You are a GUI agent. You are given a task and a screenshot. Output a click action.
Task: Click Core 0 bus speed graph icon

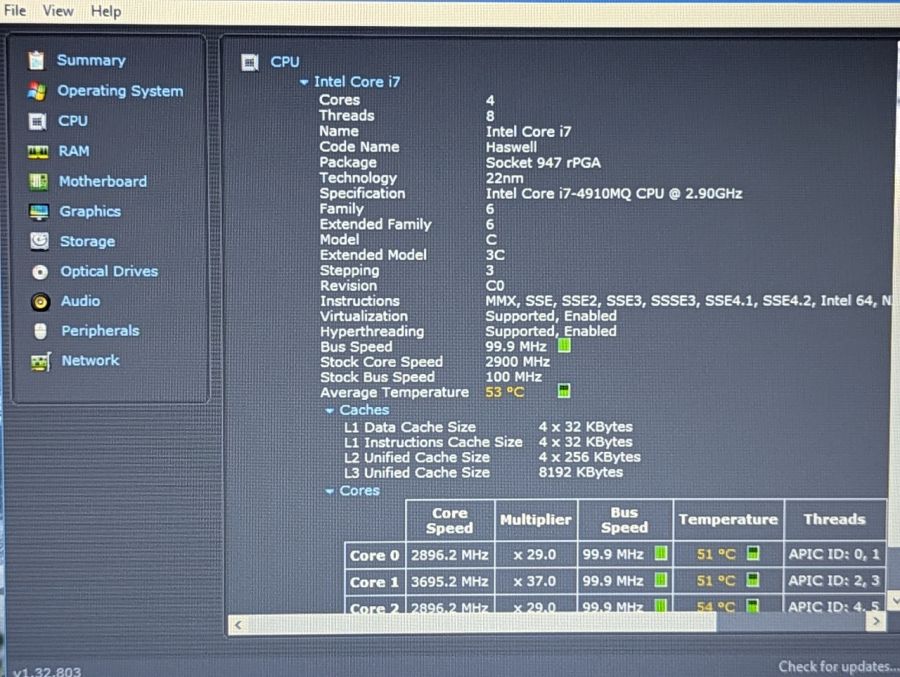pos(661,554)
